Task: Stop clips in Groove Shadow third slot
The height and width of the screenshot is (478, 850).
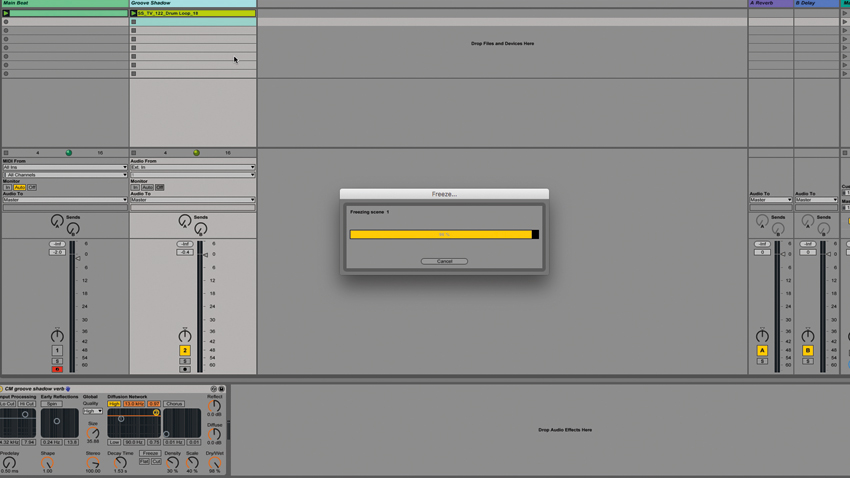Action: pos(133,30)
